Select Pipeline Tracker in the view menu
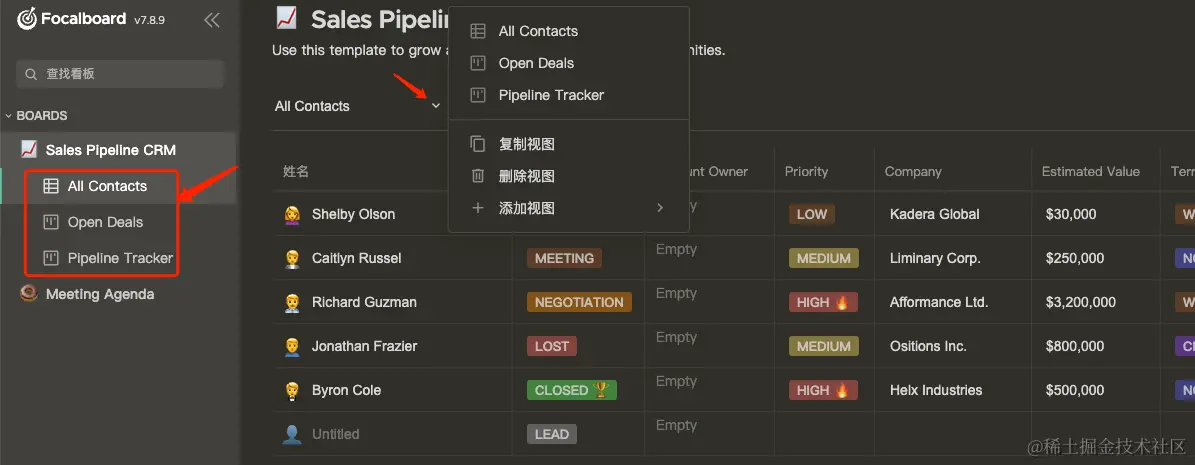This screenshot has height=465, width=1195. (x=551, y=95)
